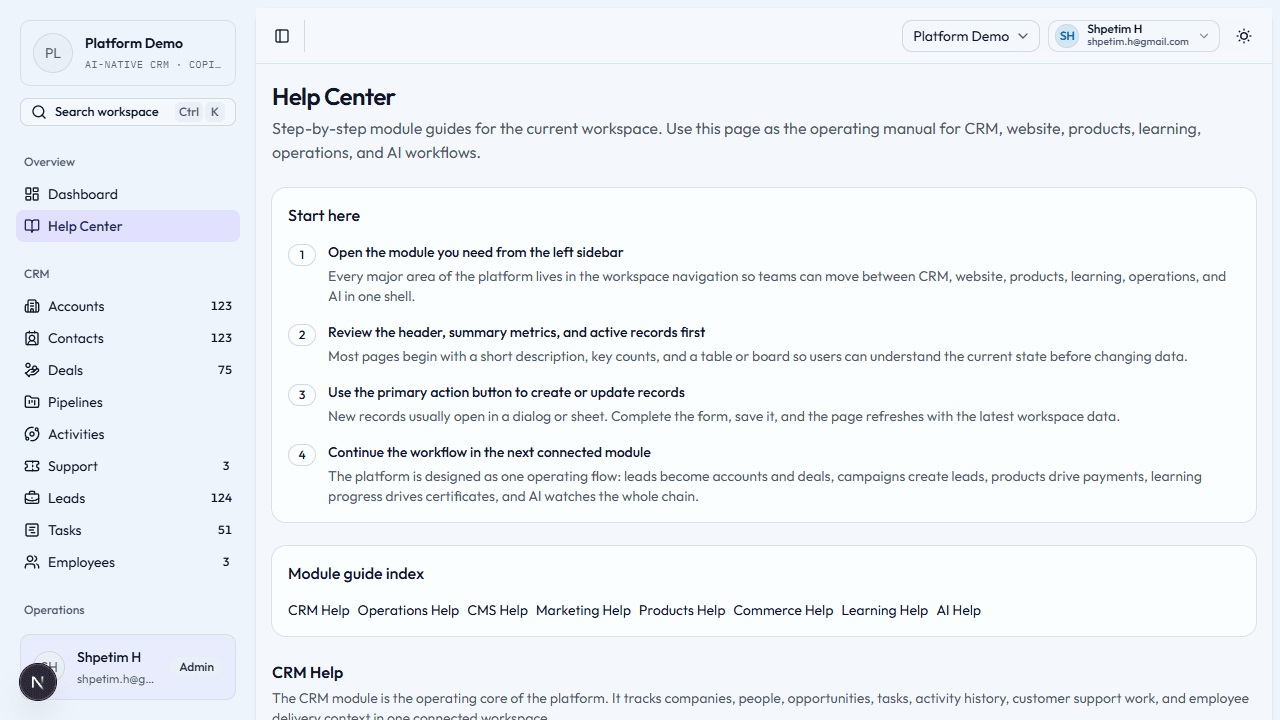This screenshot has width=1280, height=720.
Task: Jump to the Operations Help guide
Action: tap(408, 610)
